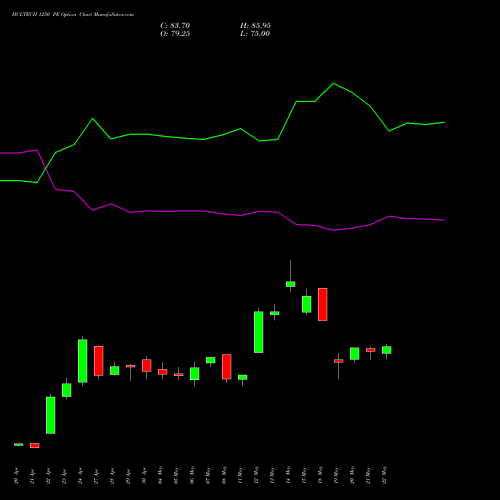500x500 pixels.
Task: Click the 08 May date label
Action: [225, 475]
